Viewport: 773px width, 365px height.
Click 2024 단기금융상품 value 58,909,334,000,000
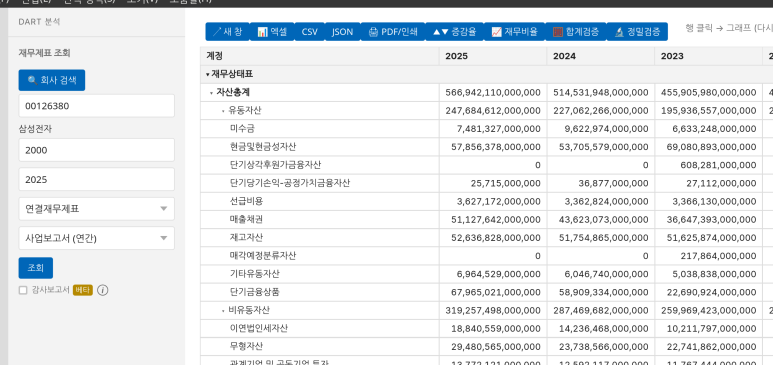pos(603,292)
